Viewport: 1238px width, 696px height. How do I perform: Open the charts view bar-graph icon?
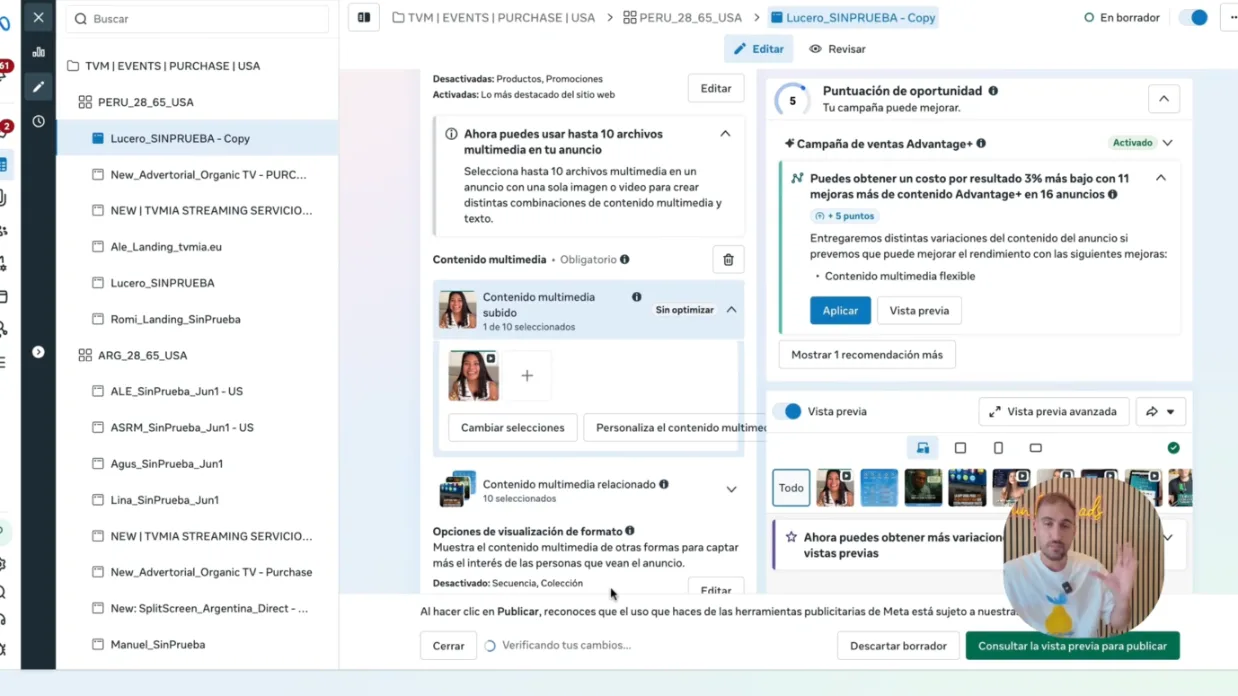(38, 52)
